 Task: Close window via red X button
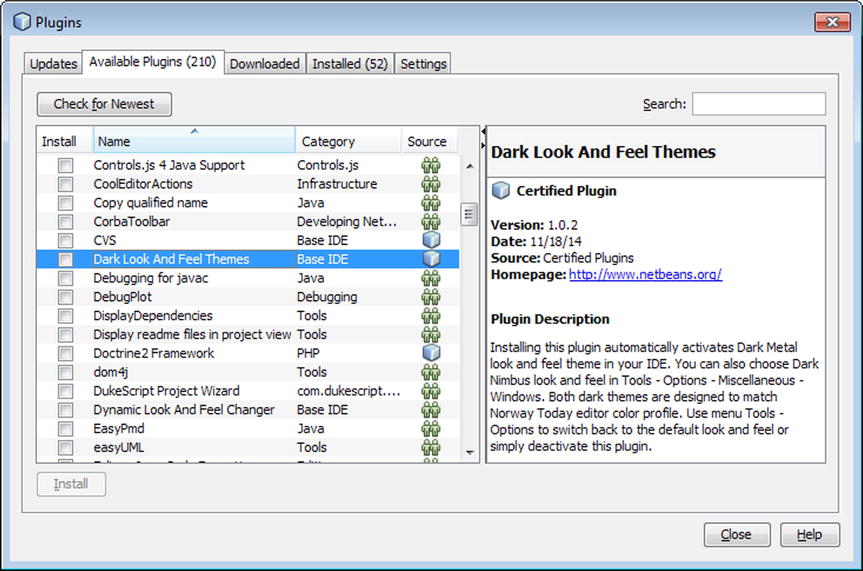tap(832, 22)
